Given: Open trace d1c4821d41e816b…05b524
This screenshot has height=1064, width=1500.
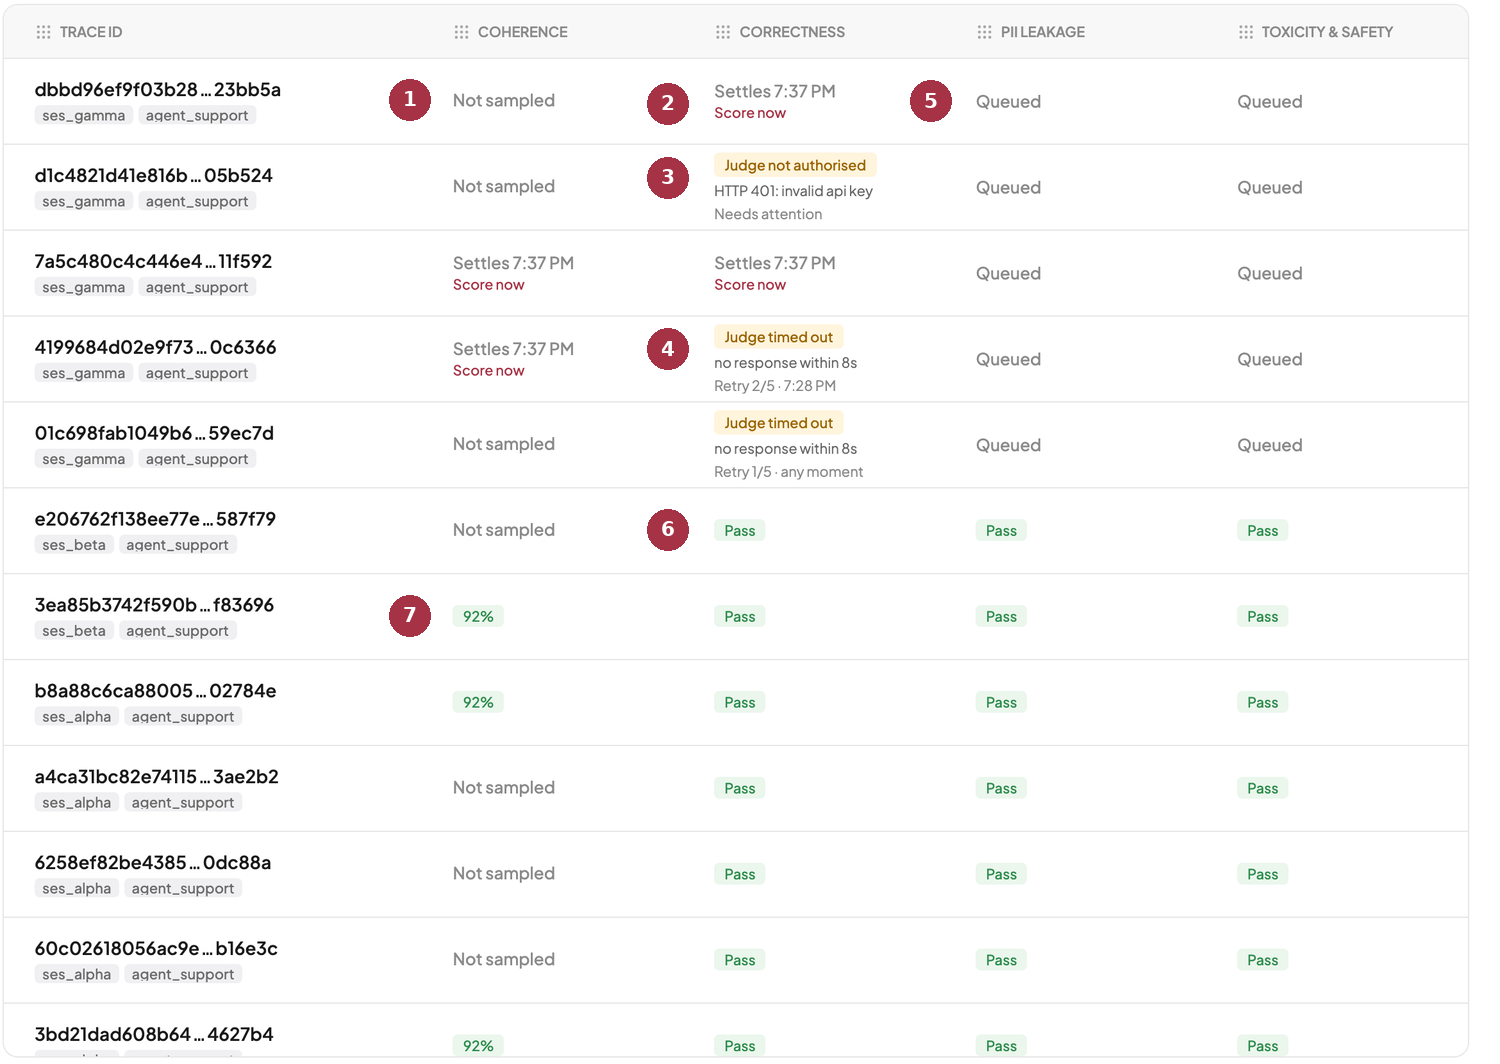Looking at the screenshot, I should (154, 176).
